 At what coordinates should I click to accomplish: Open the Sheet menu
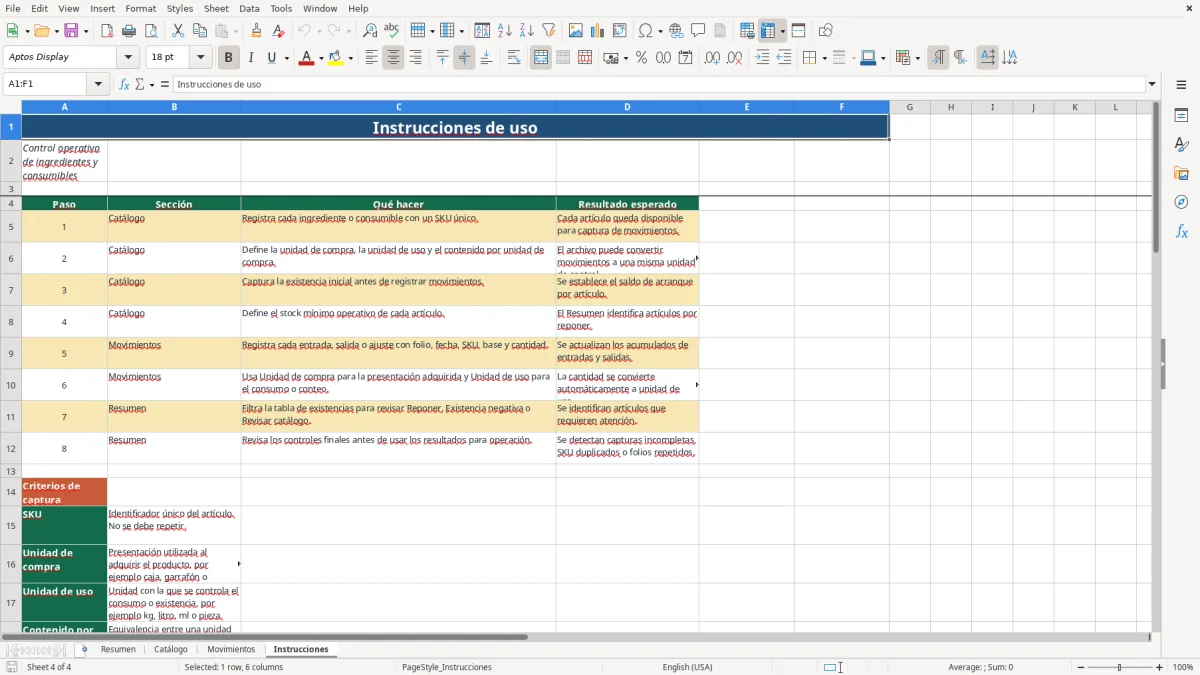click(216, 8)
